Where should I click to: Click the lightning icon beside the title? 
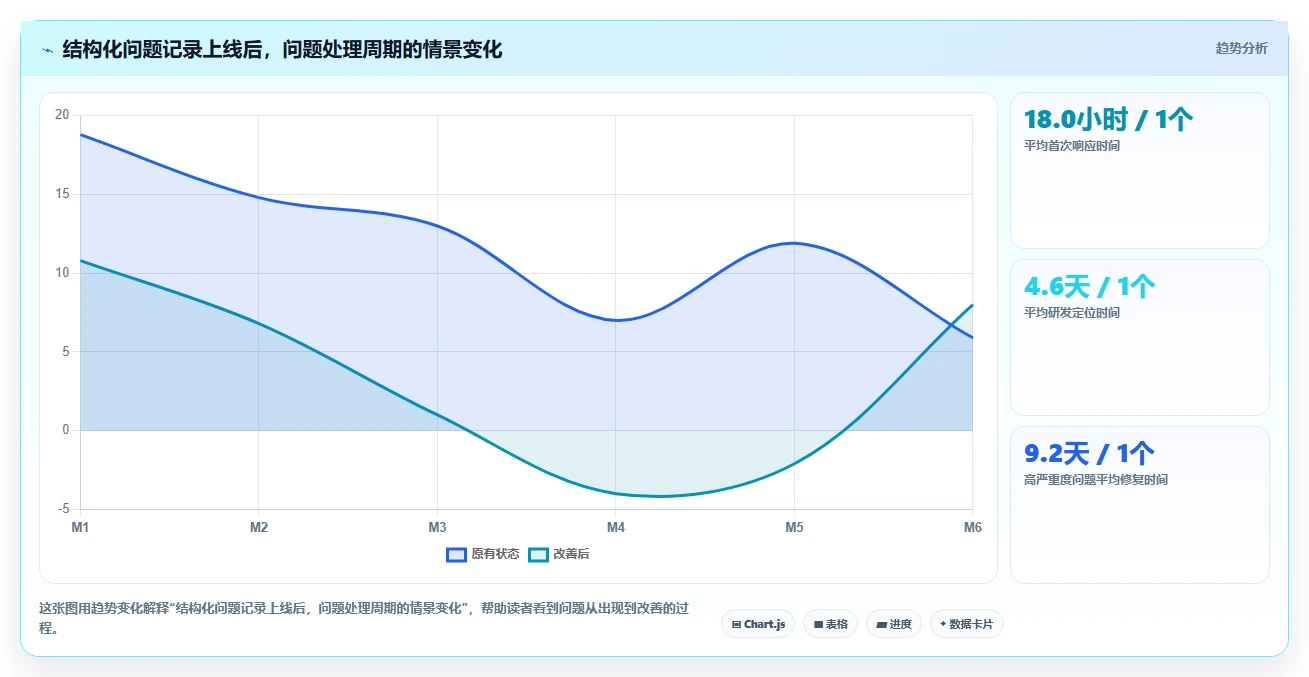click(47, 50)
